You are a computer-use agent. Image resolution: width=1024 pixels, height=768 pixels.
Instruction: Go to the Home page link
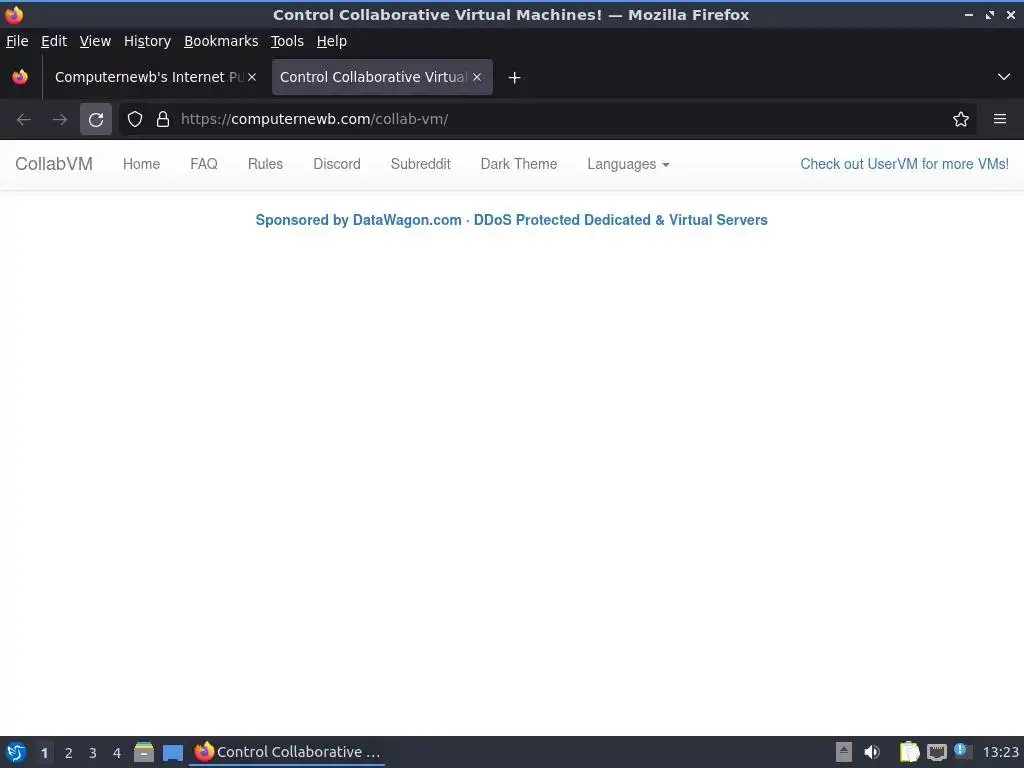pyautogui.click(x=141, y=164)
